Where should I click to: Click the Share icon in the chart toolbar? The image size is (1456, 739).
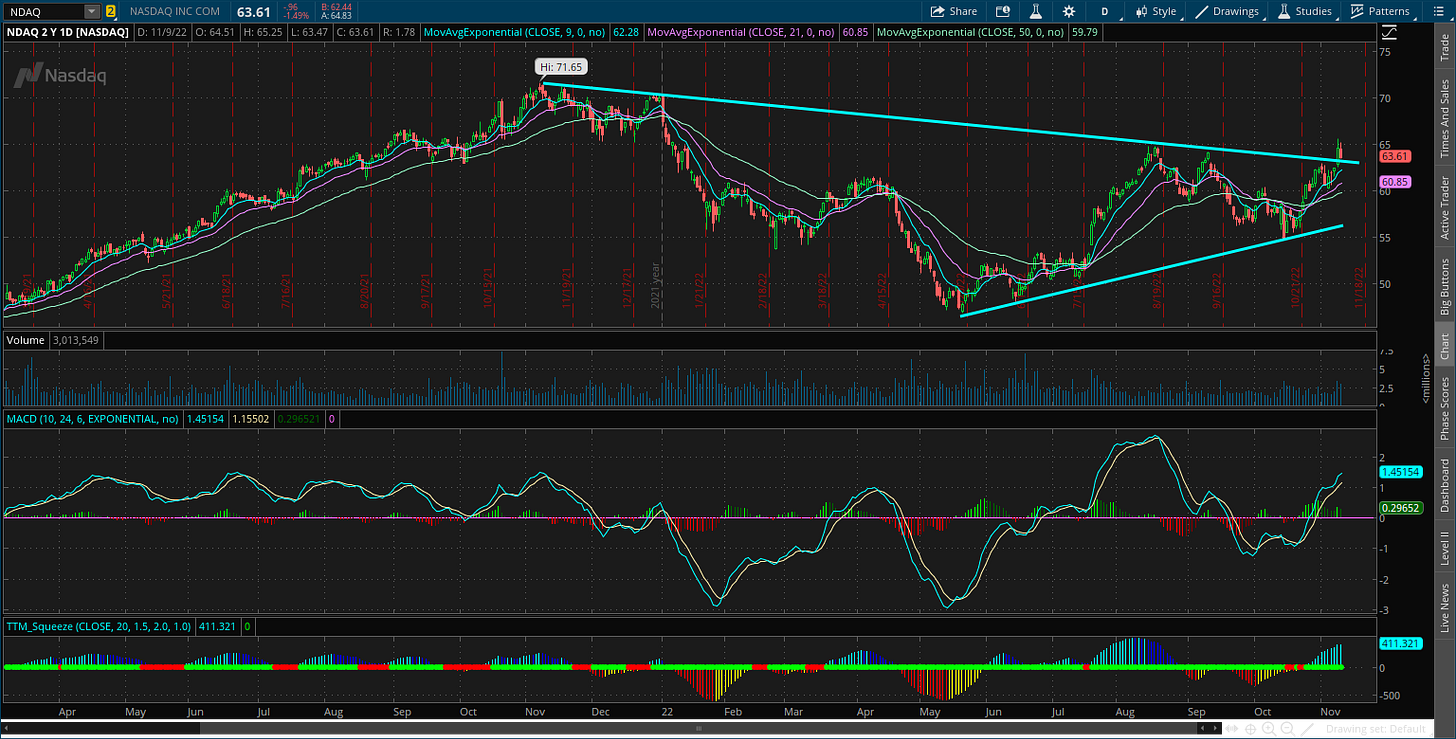tap(954, 11)
